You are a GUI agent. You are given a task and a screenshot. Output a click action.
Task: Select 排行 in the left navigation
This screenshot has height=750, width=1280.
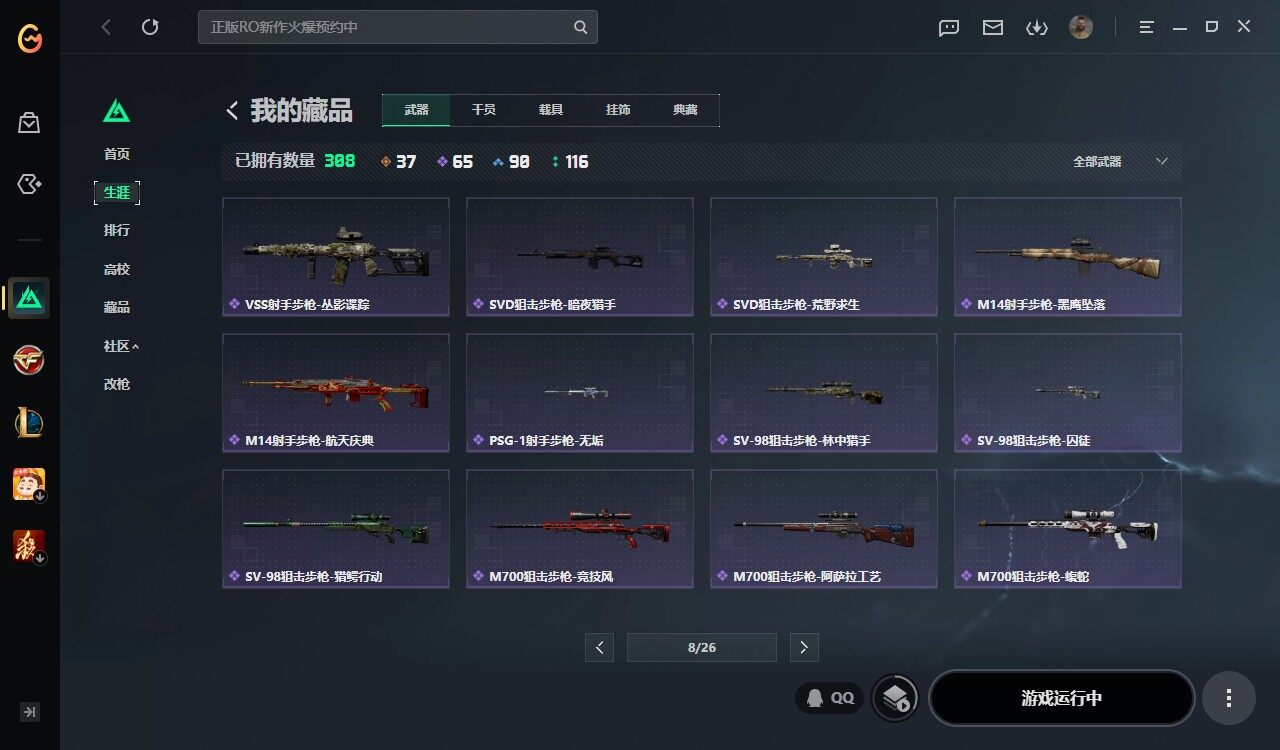(117, 230)
